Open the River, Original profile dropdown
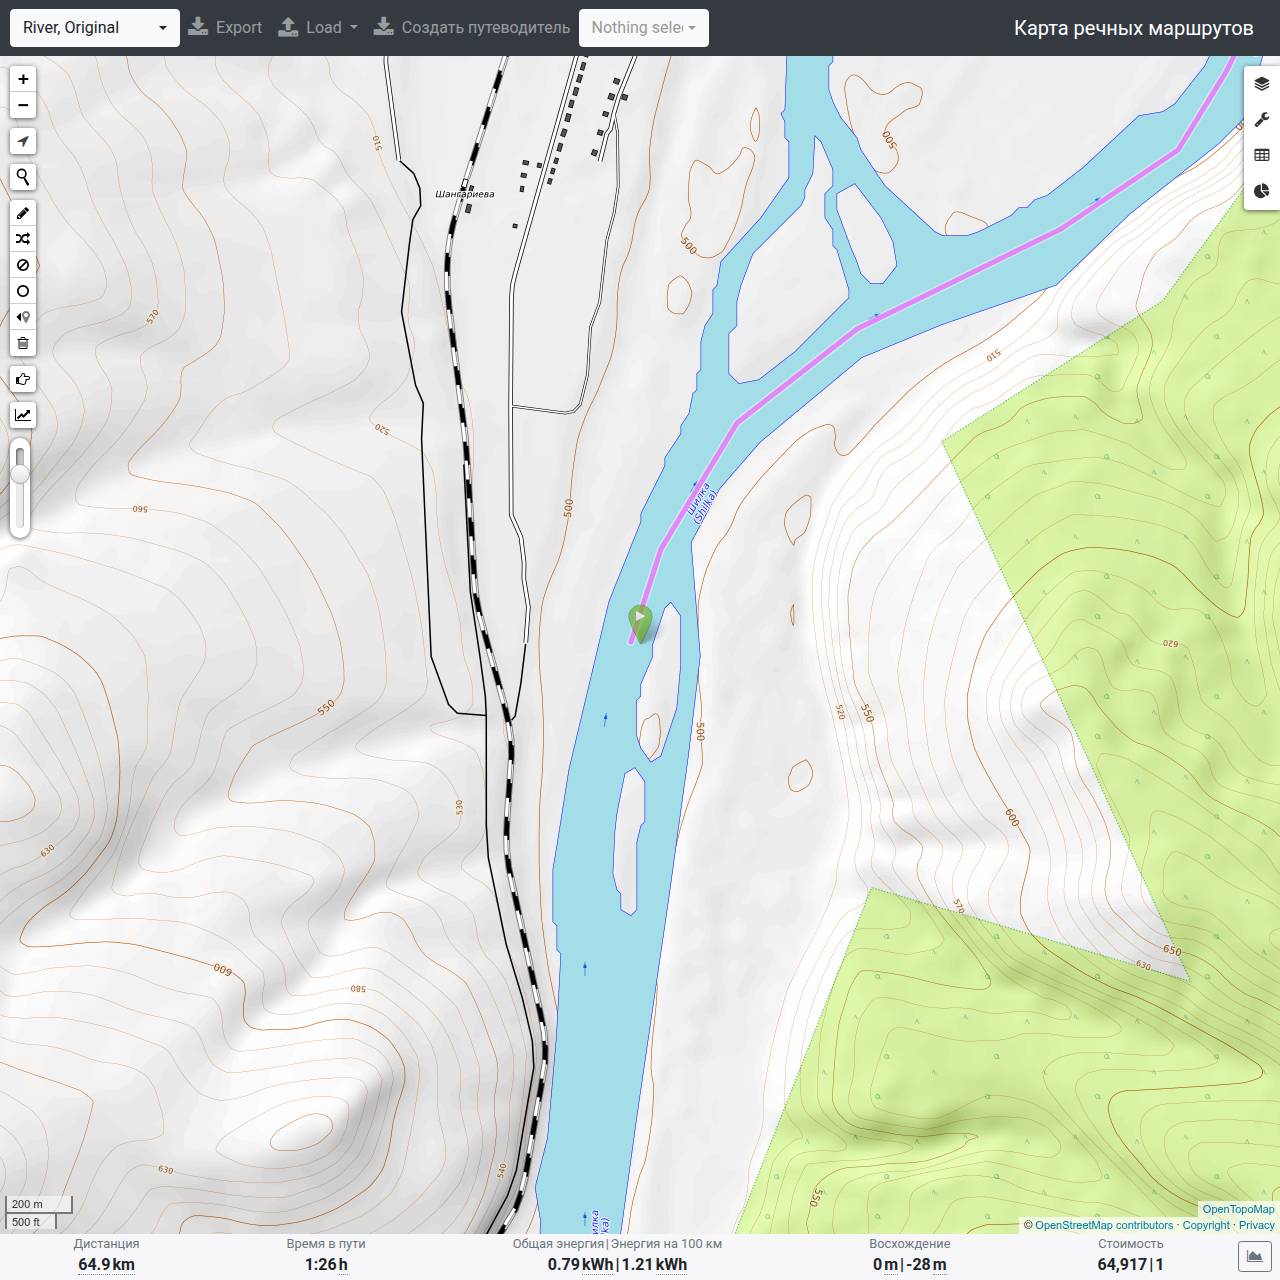 pyautogui.click(x=95, y=28)
